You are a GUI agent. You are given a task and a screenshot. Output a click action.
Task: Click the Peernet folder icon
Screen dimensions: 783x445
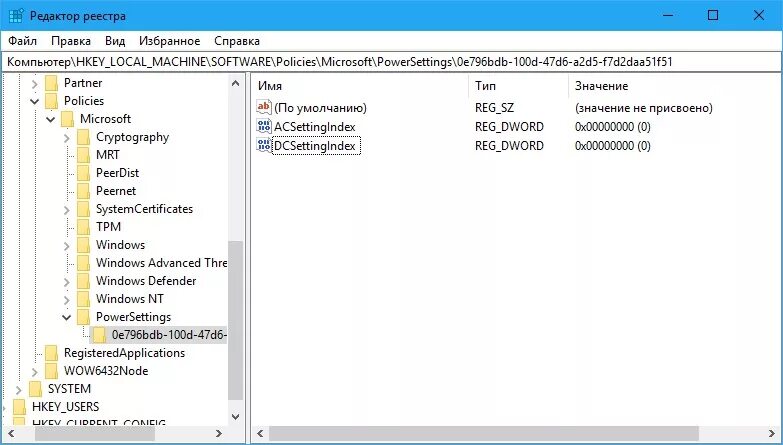pos(83,191)
